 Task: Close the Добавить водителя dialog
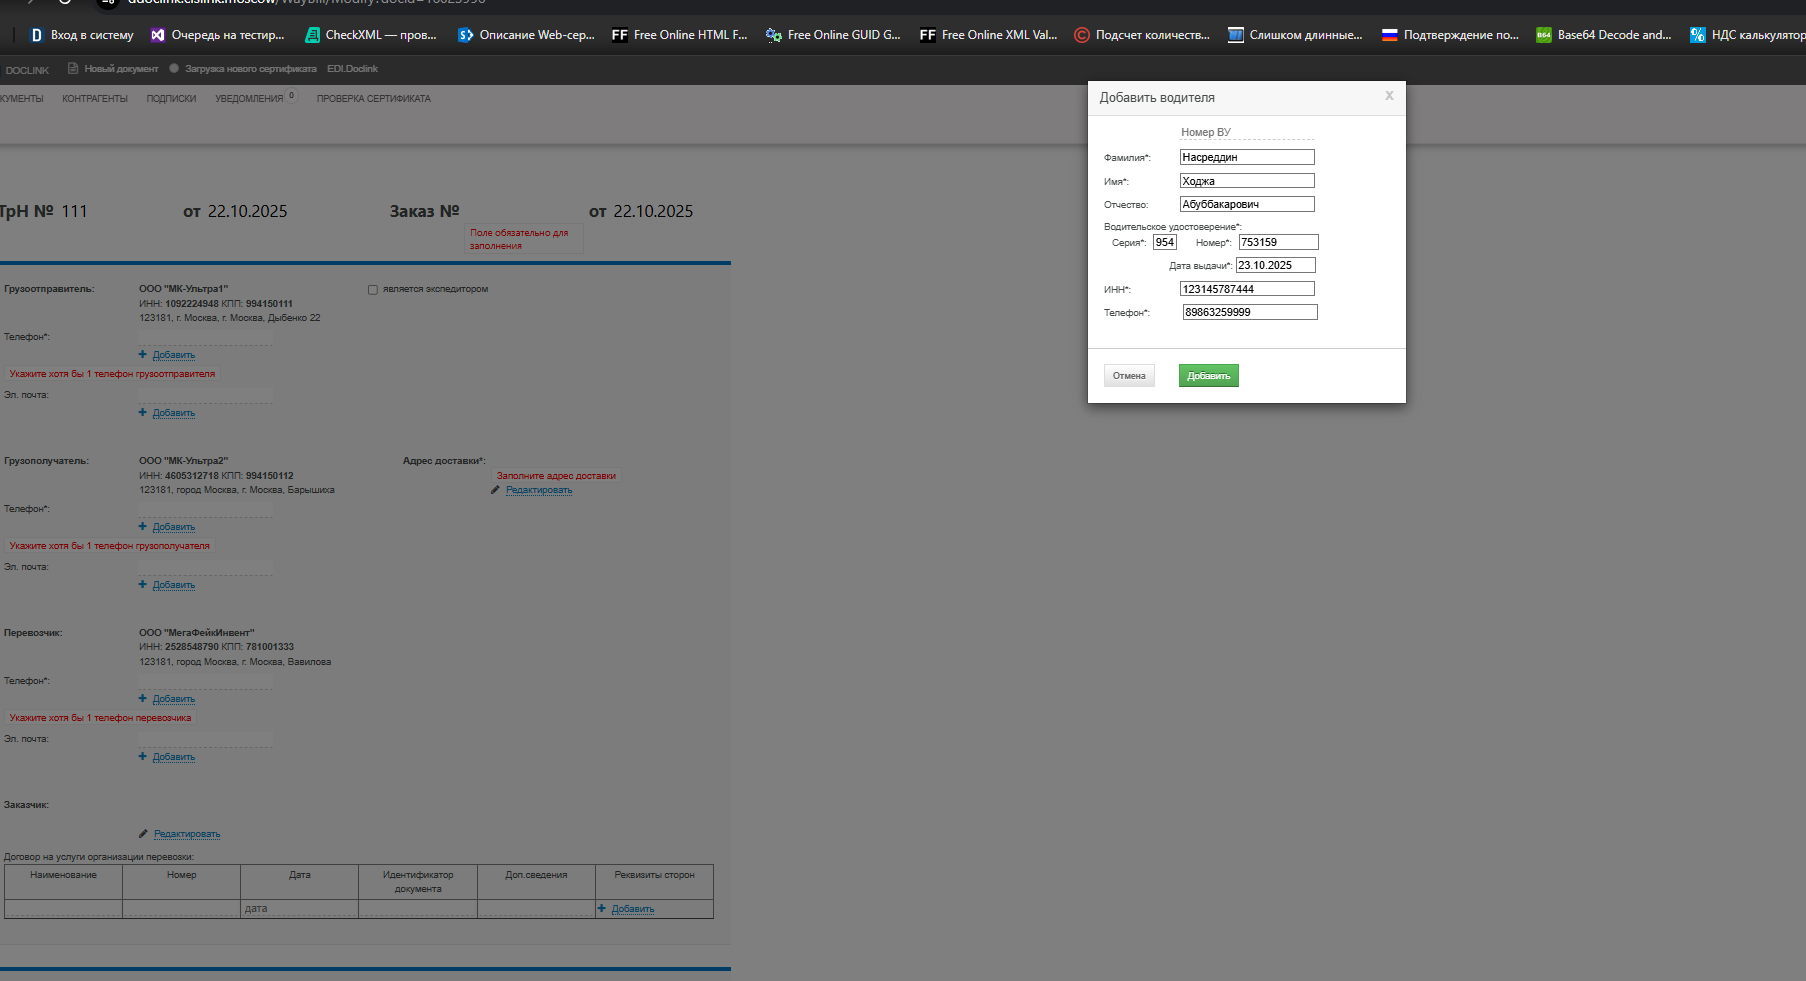tap(1389, 96)
